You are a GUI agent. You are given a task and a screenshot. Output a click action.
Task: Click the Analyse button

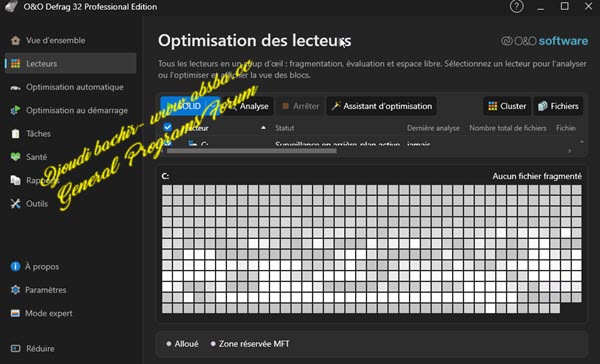point(249,106)
